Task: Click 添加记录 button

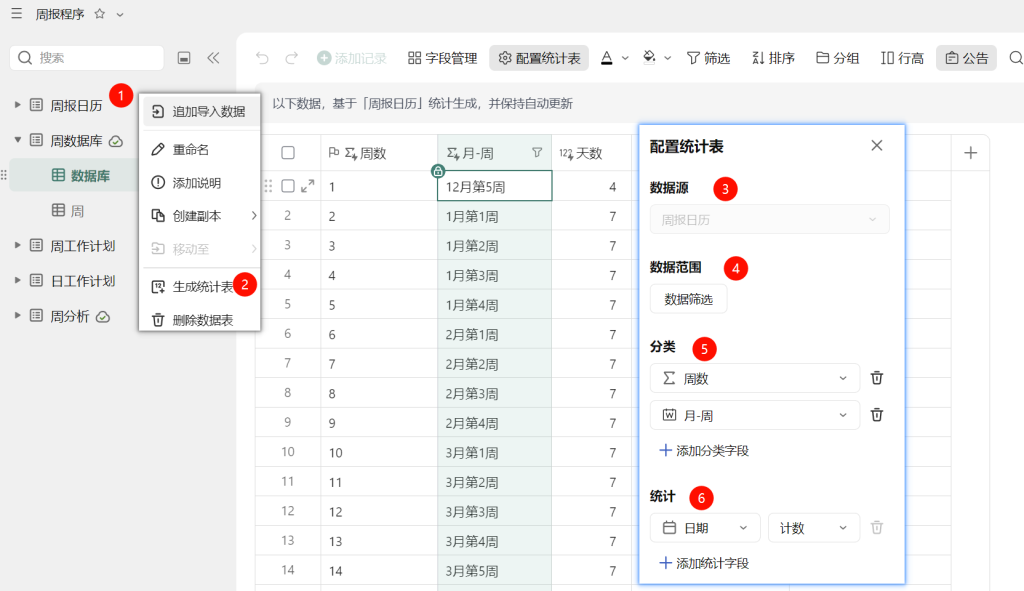Action: click(x=352, y=58)
